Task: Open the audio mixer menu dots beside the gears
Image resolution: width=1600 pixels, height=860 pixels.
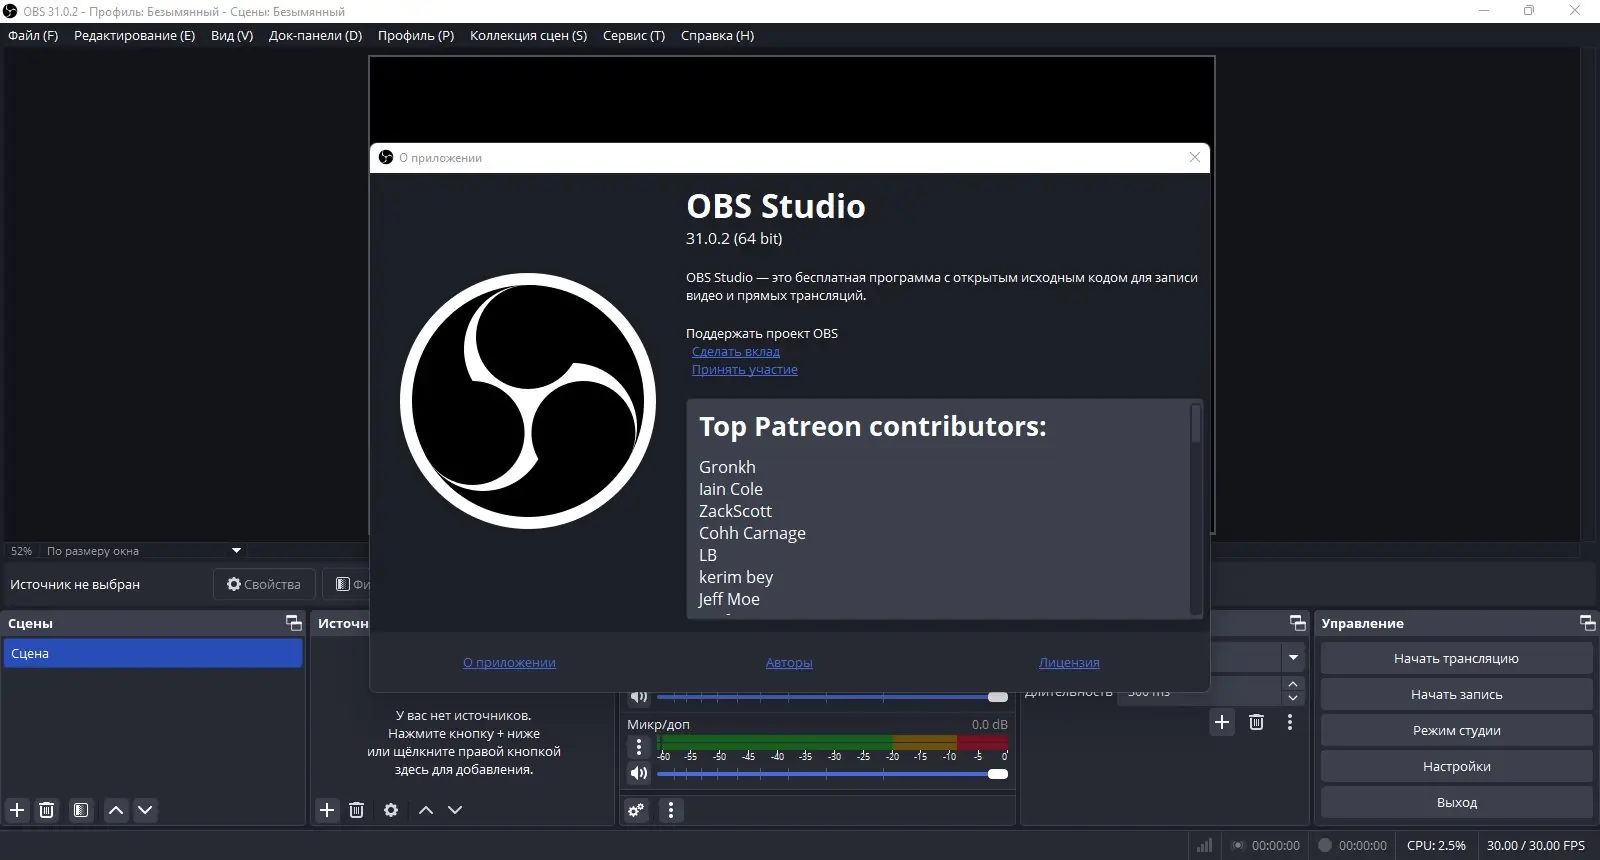Action: (671, 810)
